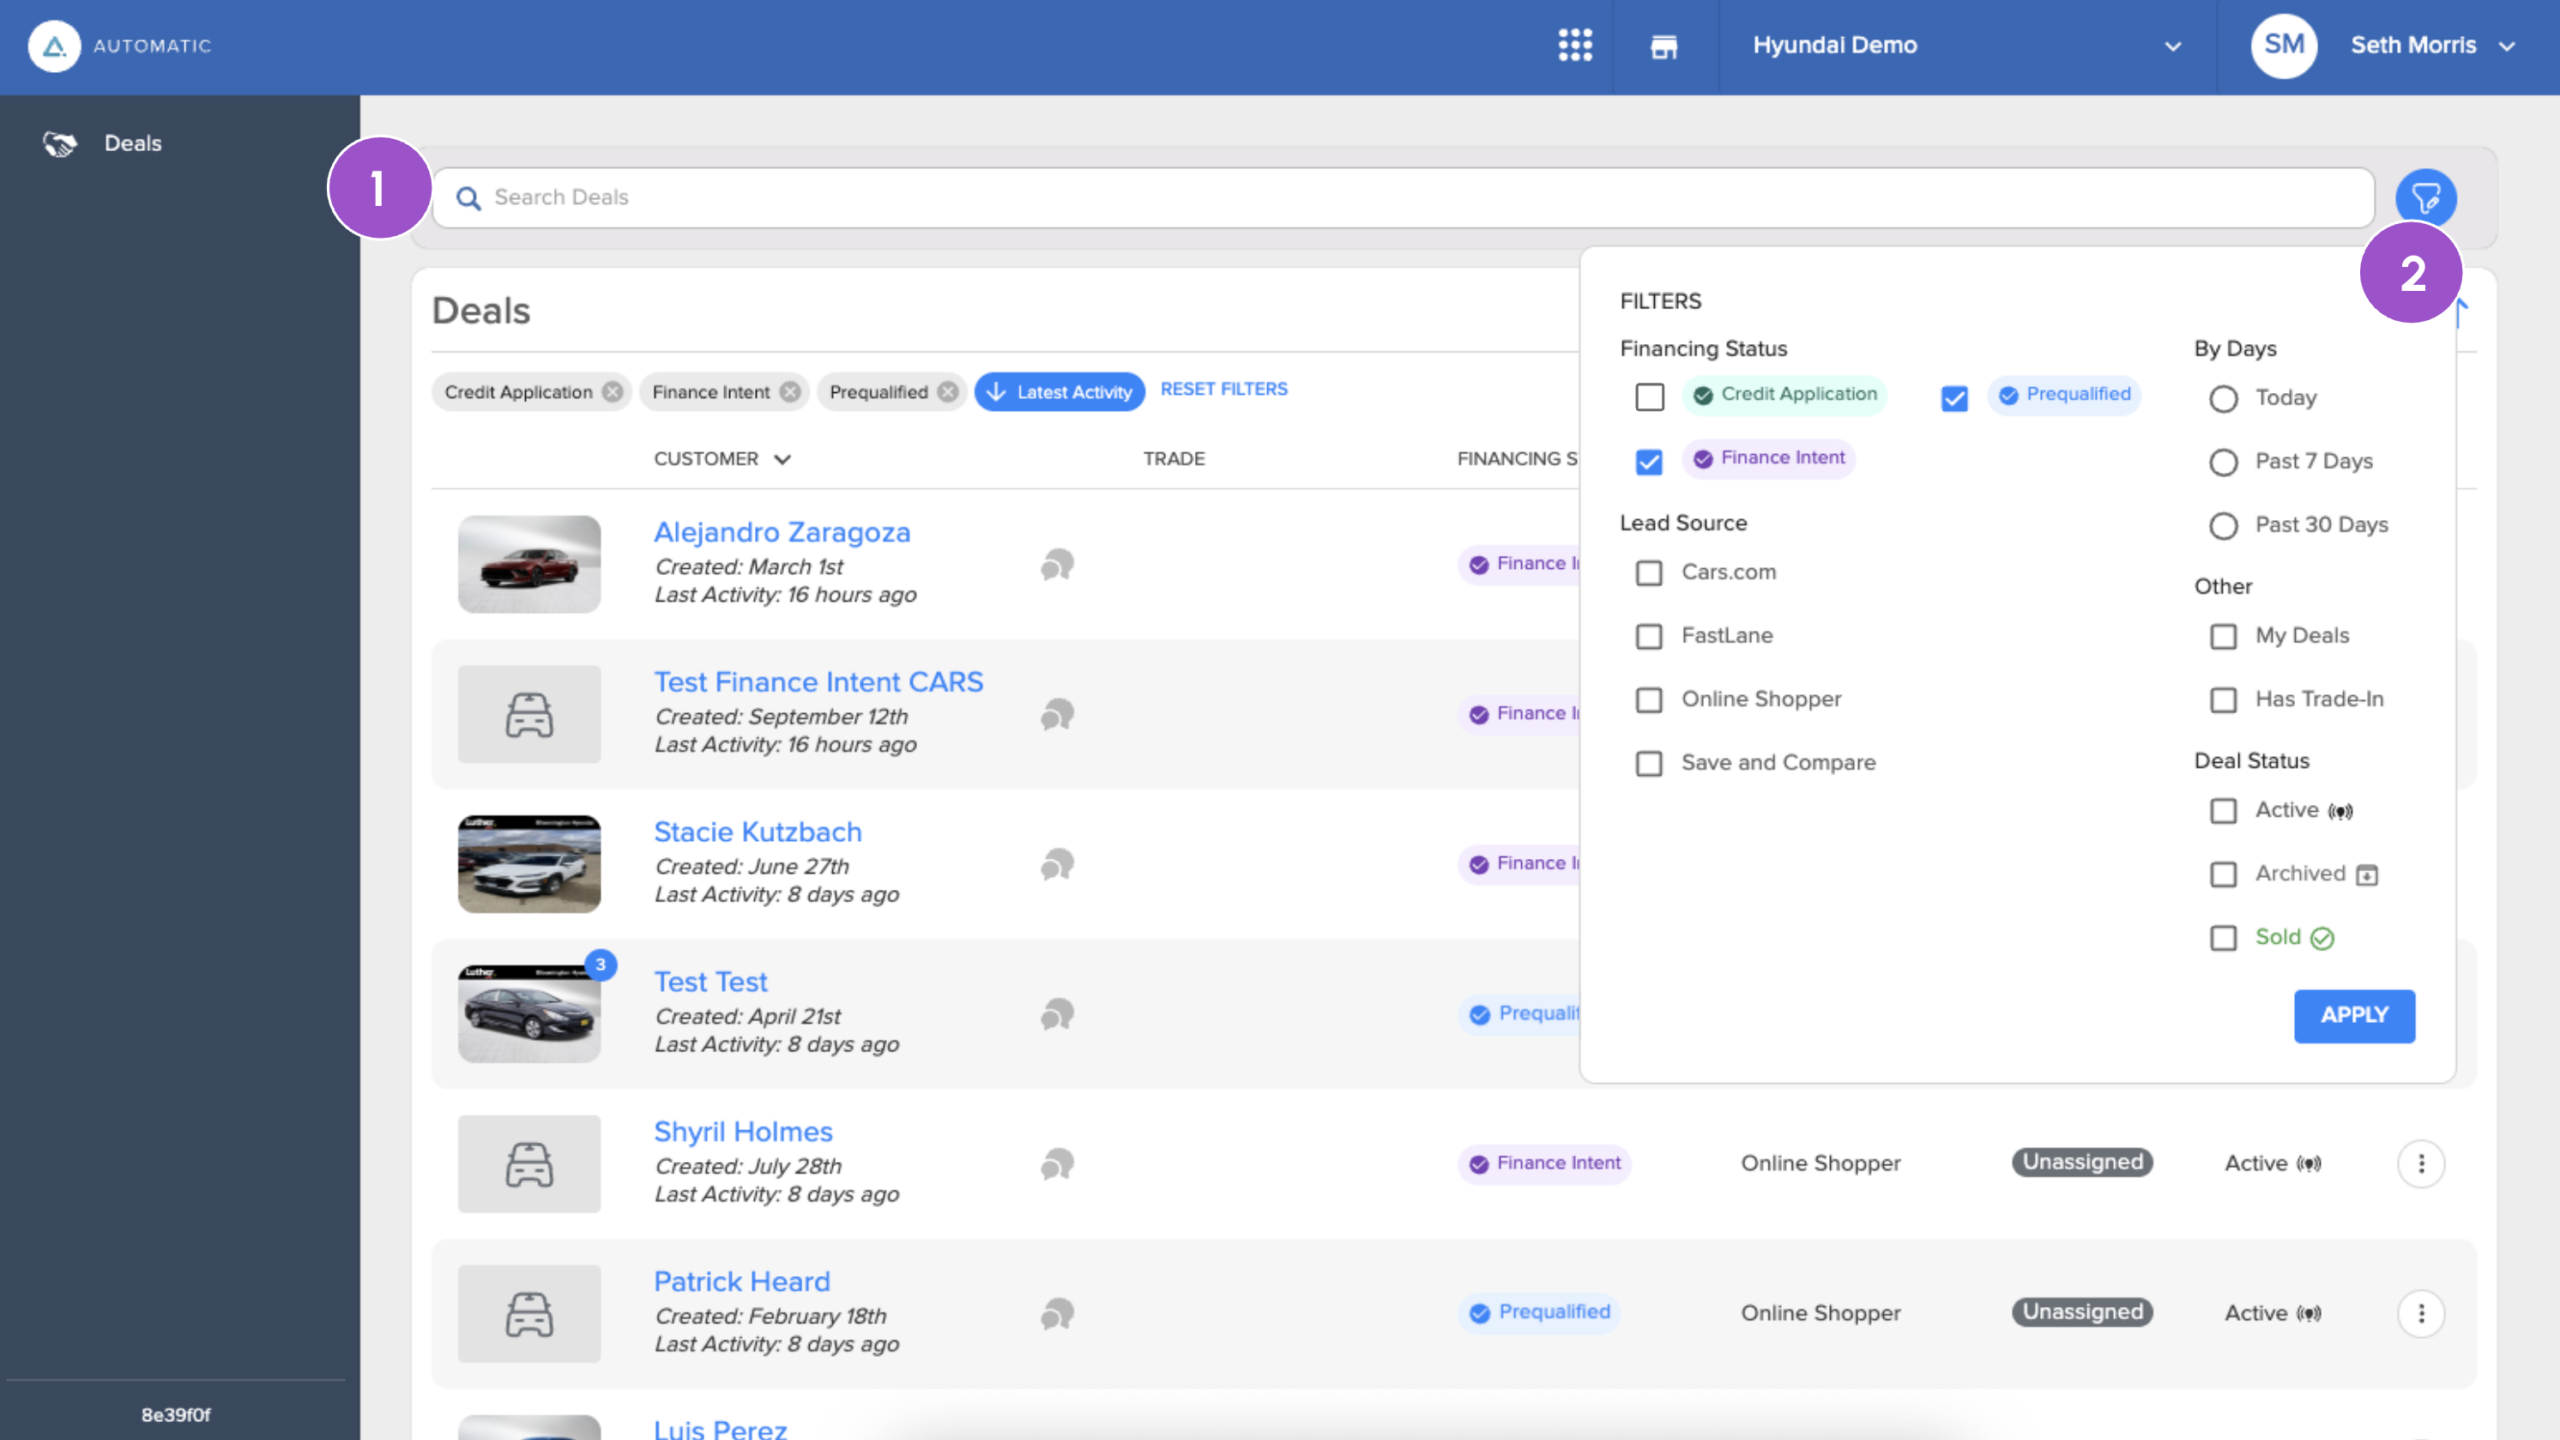
Task: Open chat icon for Test Finance Intent CARS
Action: 1057,715
